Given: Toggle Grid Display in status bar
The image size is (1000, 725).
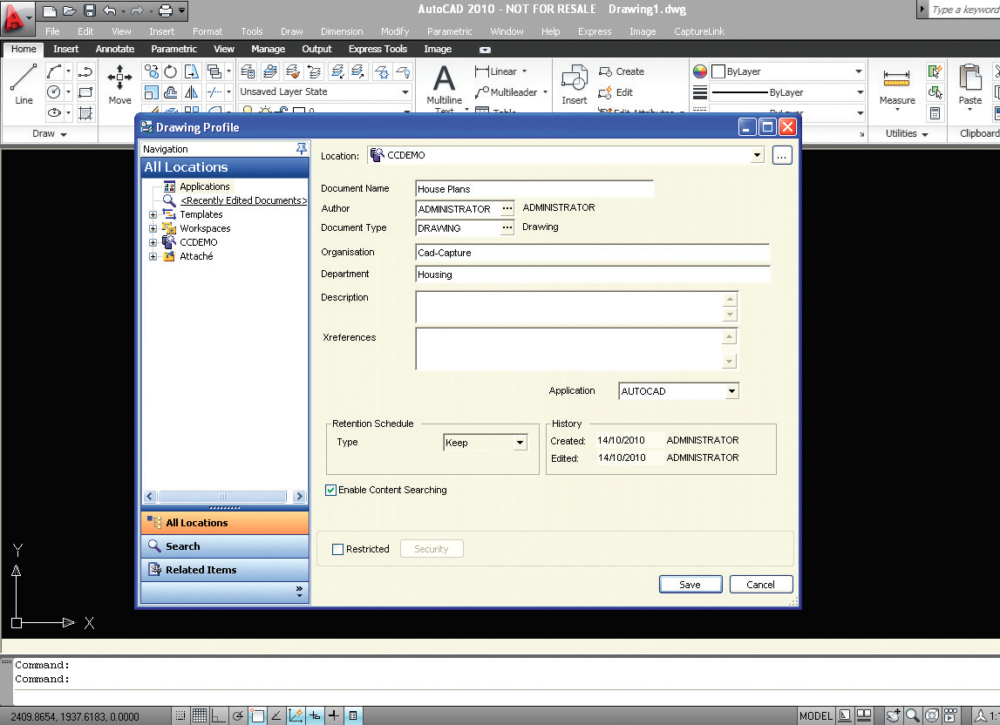Looking at the screenshot, I should [x=200, y=715].
